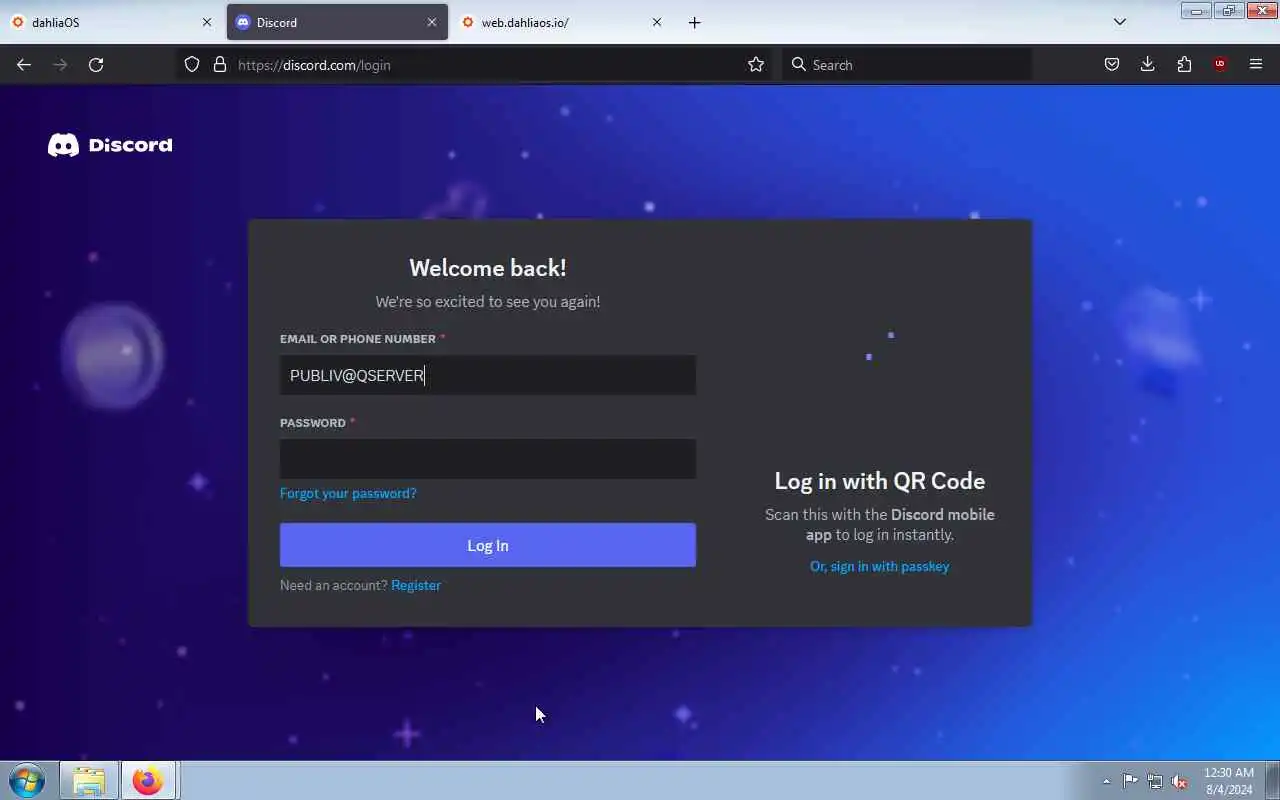This screenshot has width=1280, height=800.
Task: Select the Discord tab
Action: [x=337, y=22]
